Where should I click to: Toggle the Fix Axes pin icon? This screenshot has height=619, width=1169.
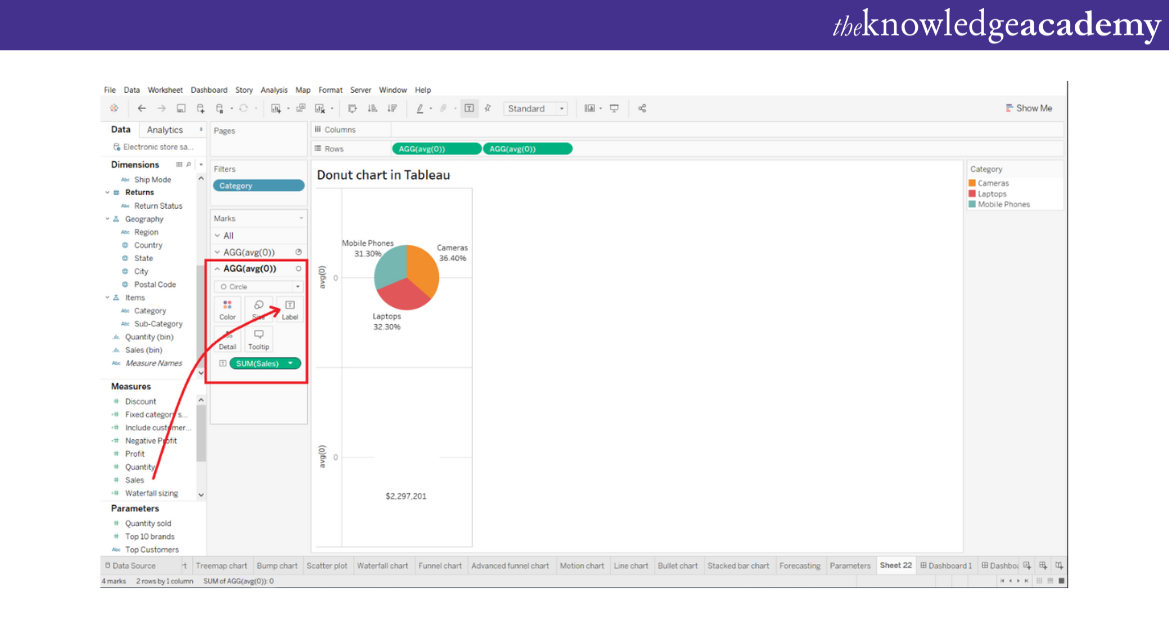(x=487, y=108)
